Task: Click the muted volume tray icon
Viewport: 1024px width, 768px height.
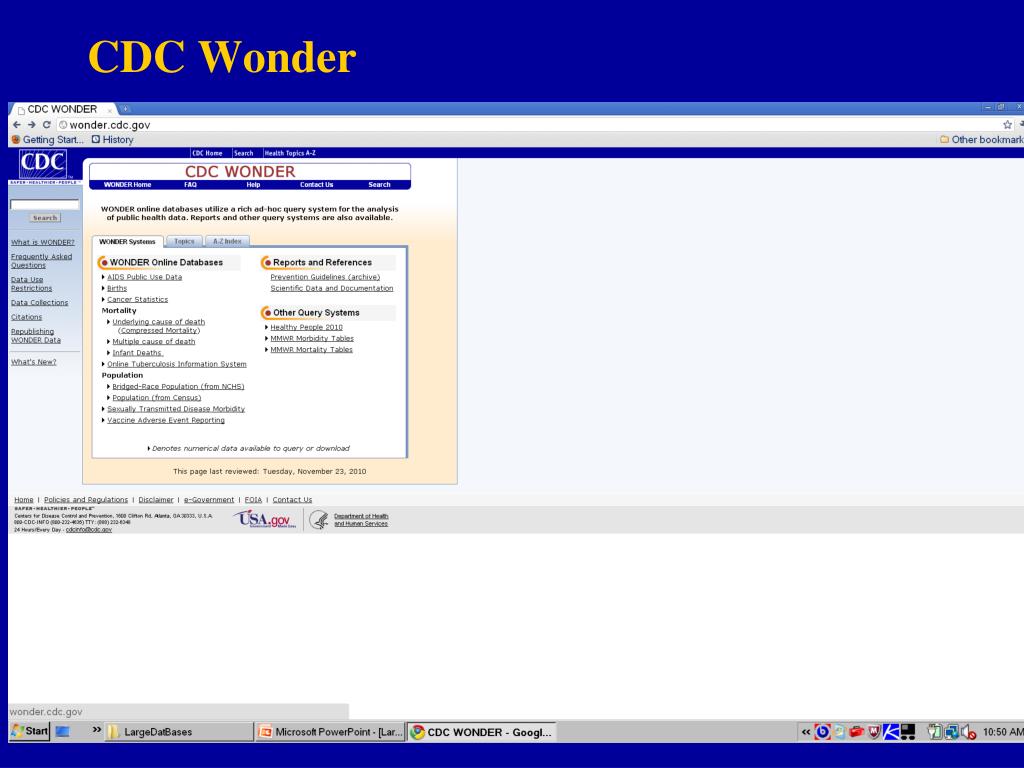Action: click(968, 733)
